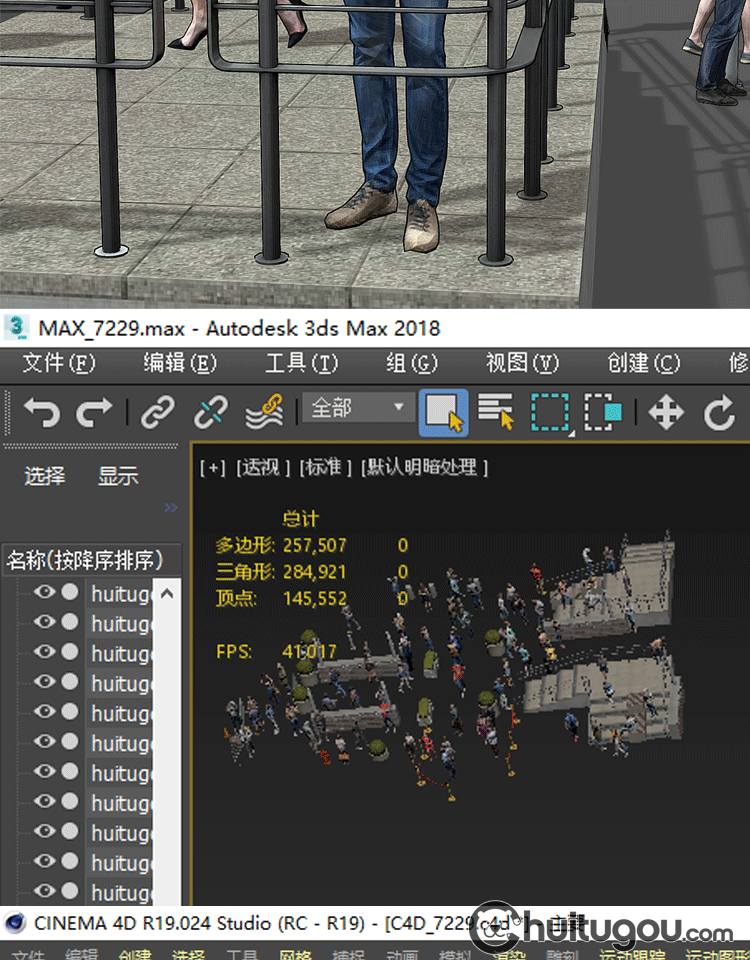Open the 全部 selection filter dropdown

(359, 408)
